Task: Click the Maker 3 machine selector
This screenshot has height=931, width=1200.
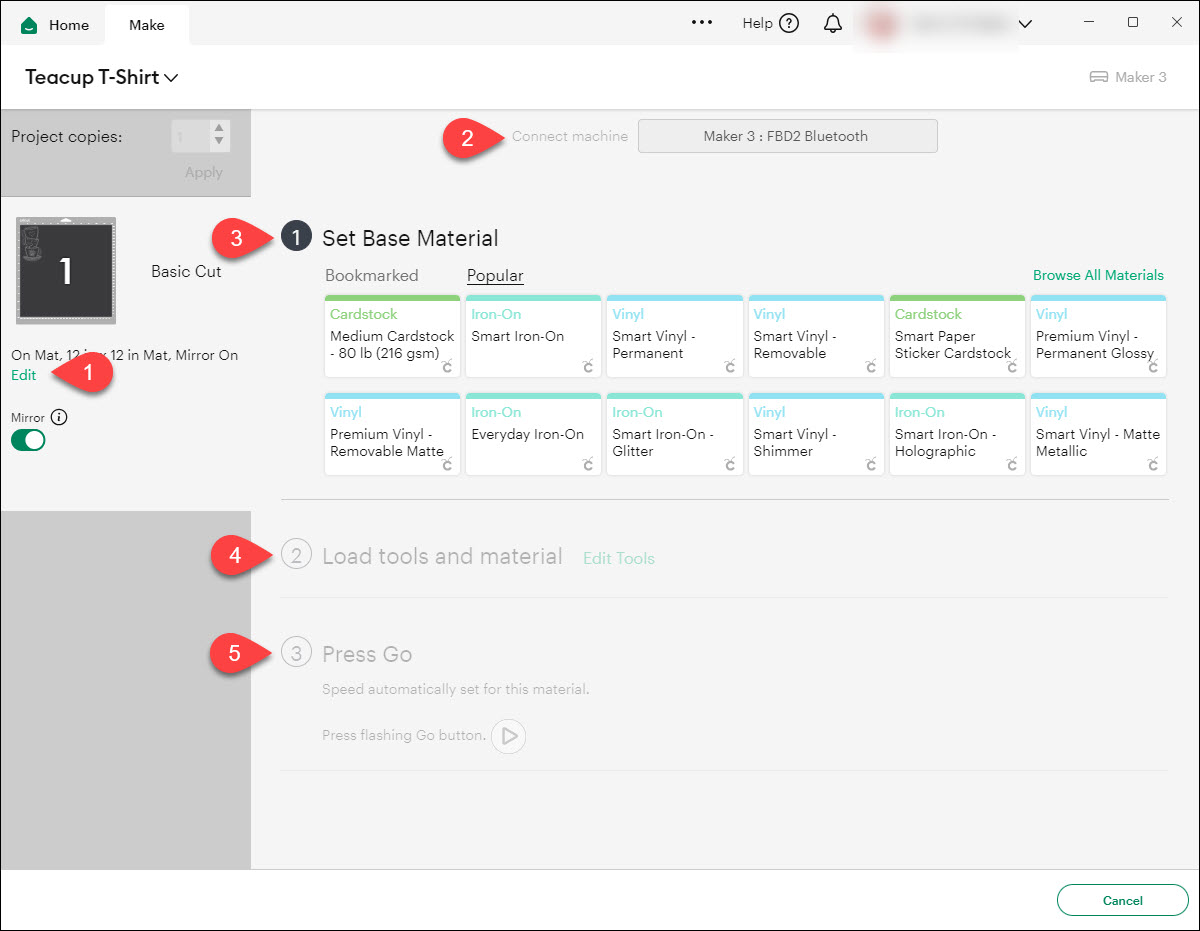Action: click(1127, 77)
